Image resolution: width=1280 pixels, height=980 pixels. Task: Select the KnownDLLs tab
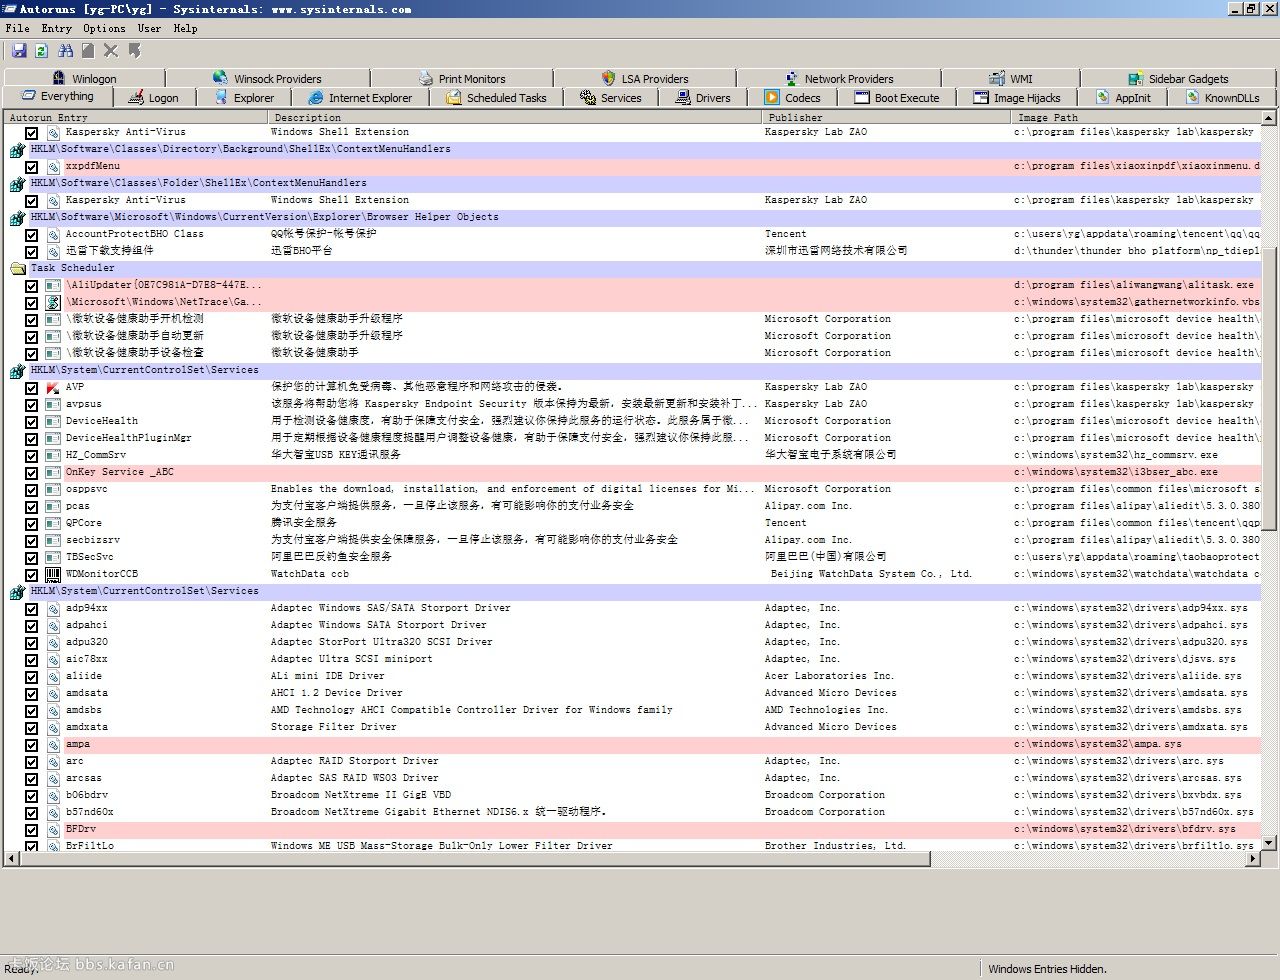(1222, 98)
